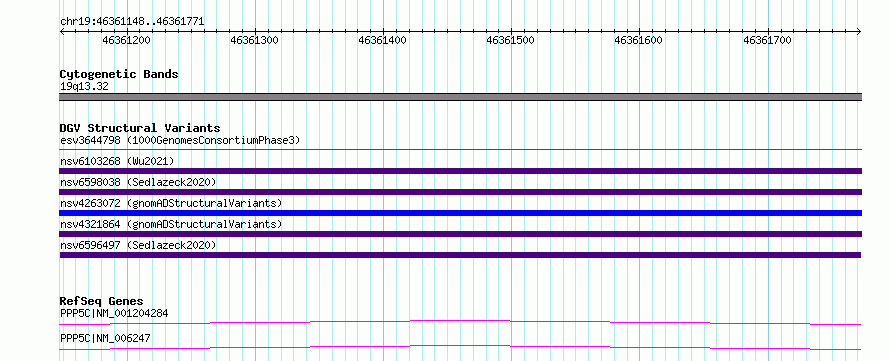Click ruler position label 46361600
The height and width of the screenshot is (361, 890).
(639, 40)
